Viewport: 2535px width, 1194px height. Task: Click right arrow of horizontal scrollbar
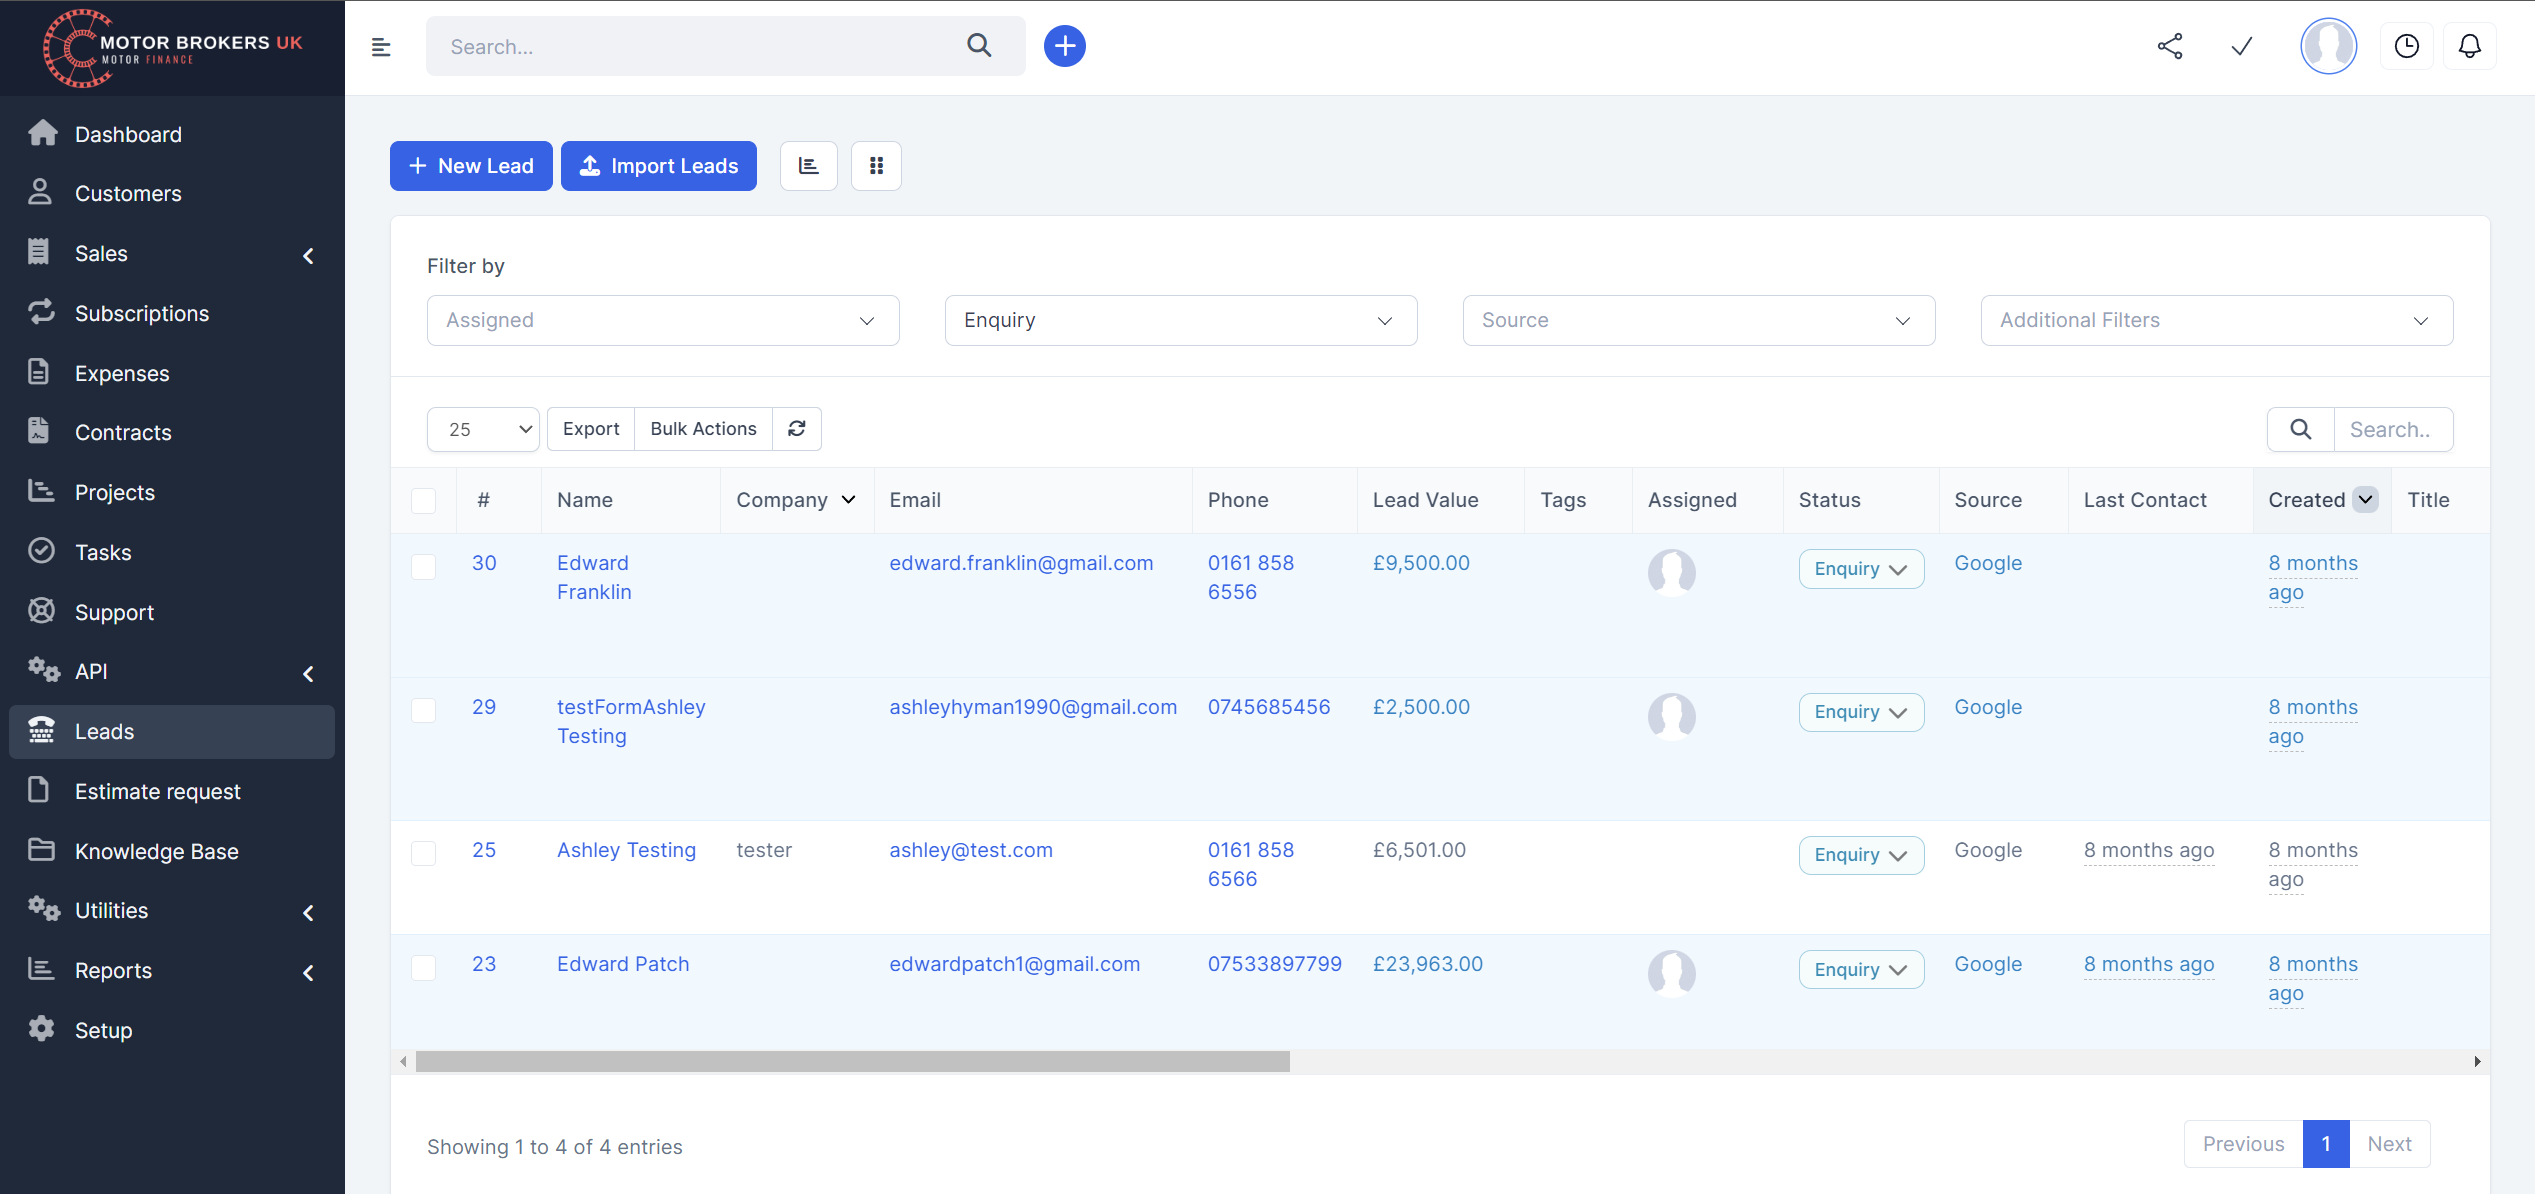(2477, 1061)
